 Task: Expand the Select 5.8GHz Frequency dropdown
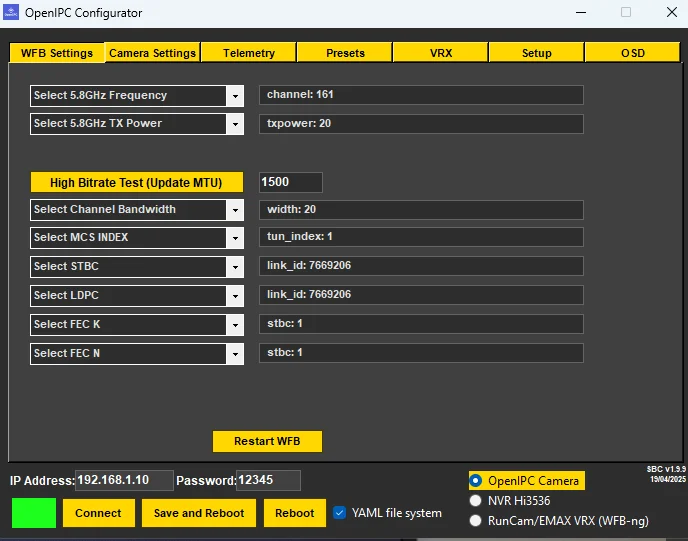(235, 96)
